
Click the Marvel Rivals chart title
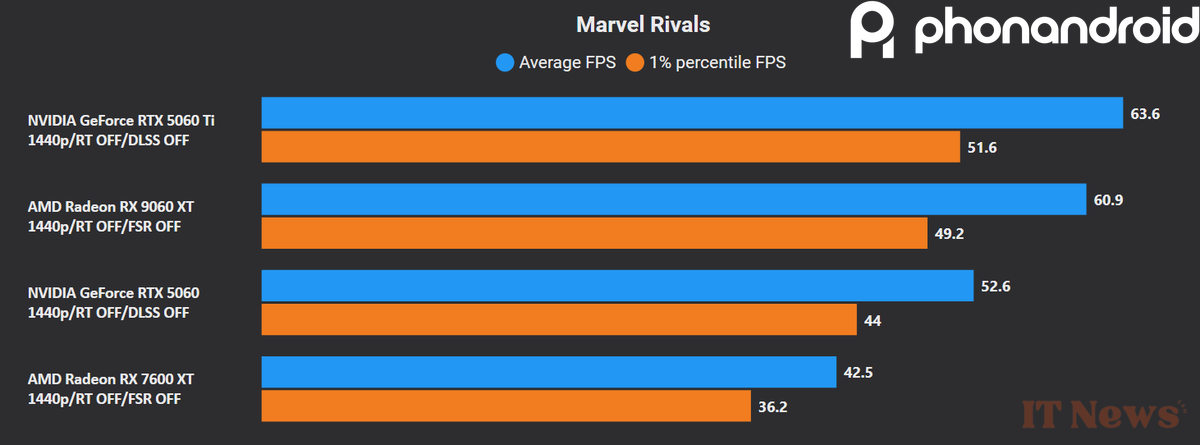tap(643, 25)
